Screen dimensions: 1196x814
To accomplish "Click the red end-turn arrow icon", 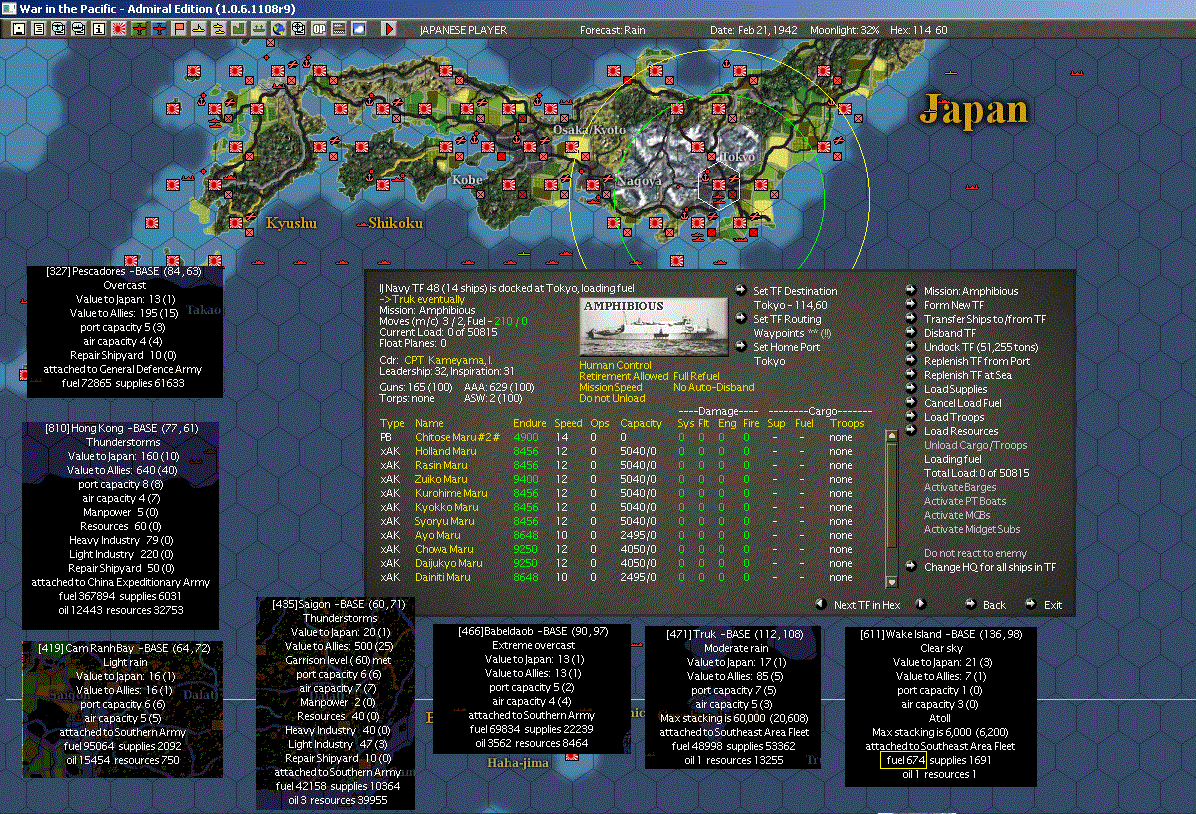I will pyautogui.click(x=389, y=29).
